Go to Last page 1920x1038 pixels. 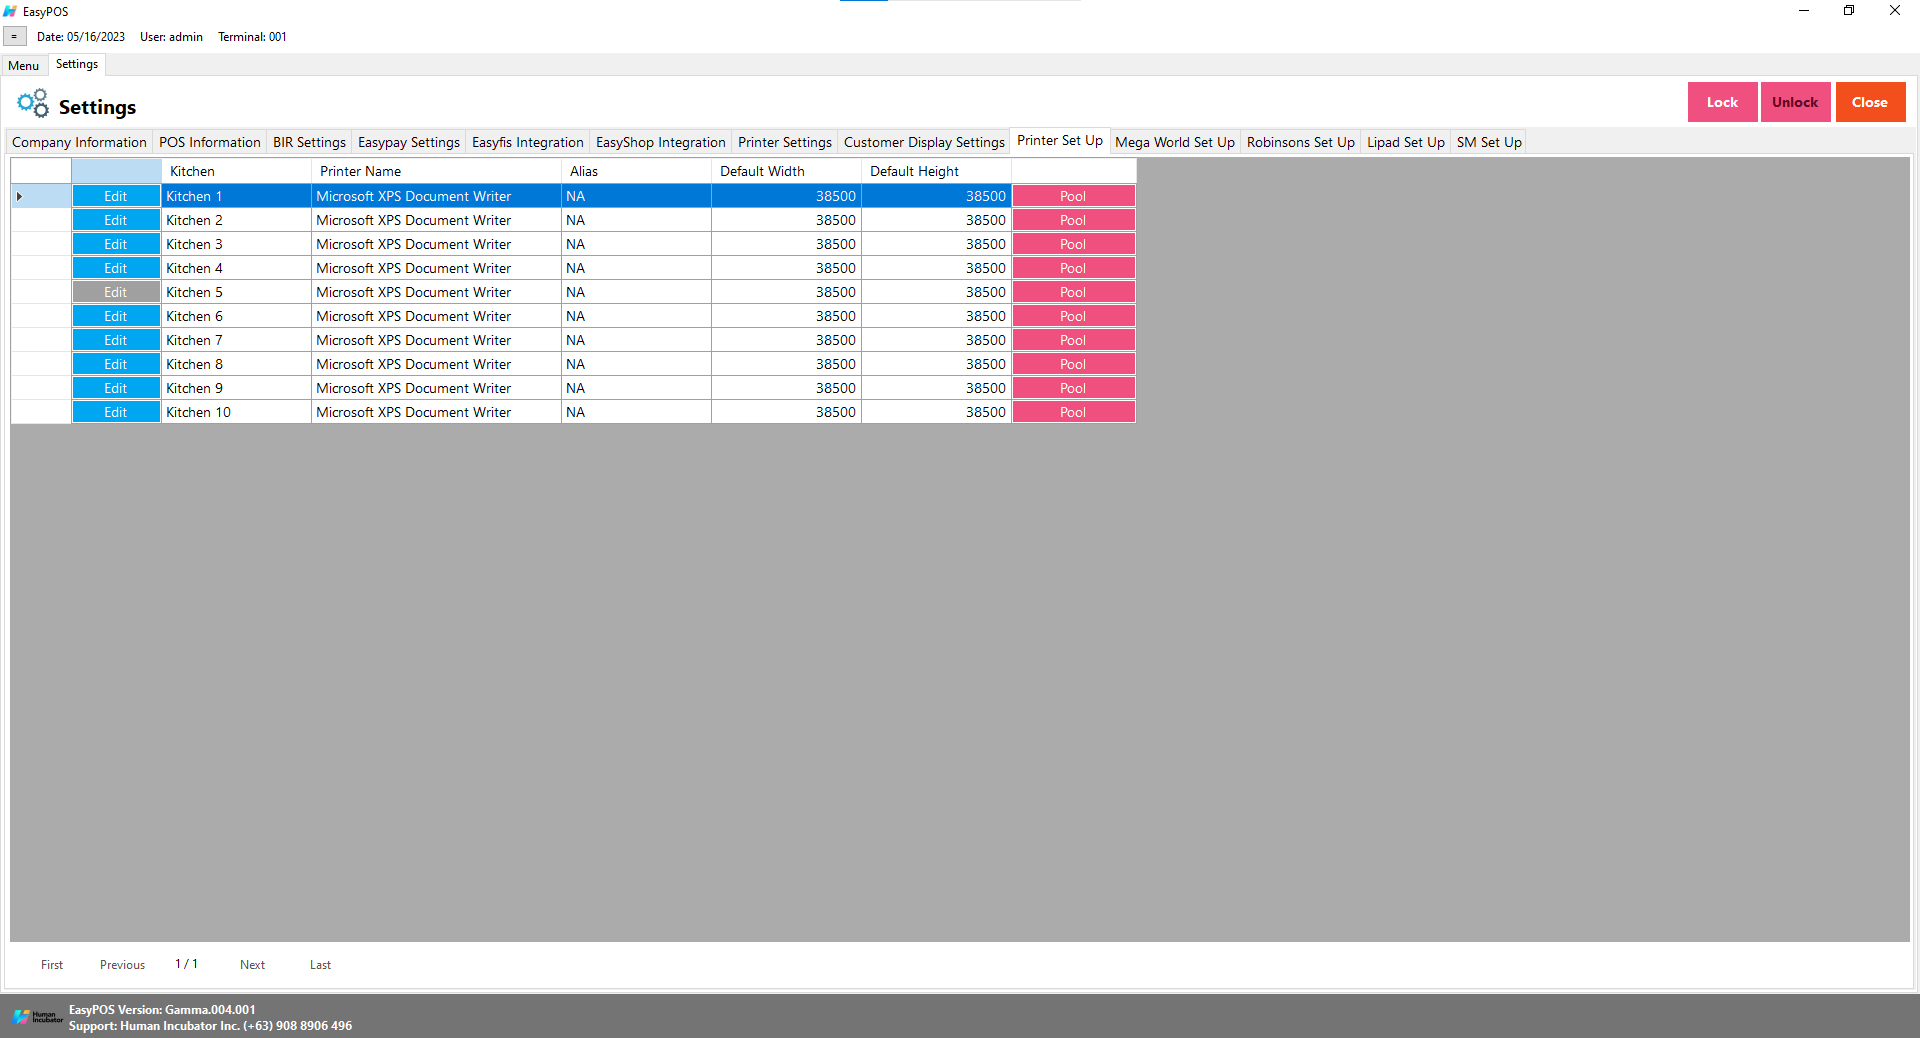[x=320, y=965]
